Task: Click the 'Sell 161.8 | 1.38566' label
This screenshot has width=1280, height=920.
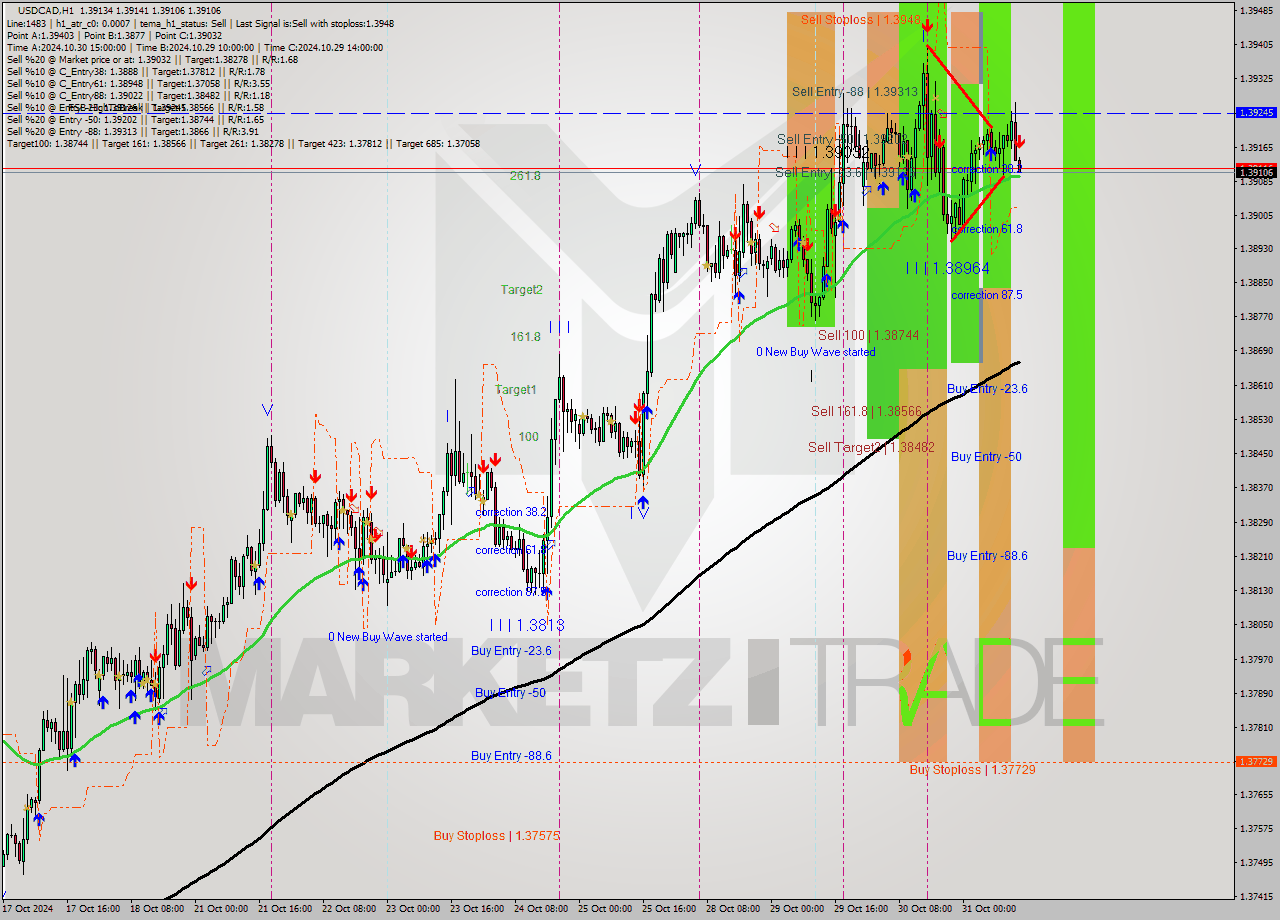Action: coord(866,411)
